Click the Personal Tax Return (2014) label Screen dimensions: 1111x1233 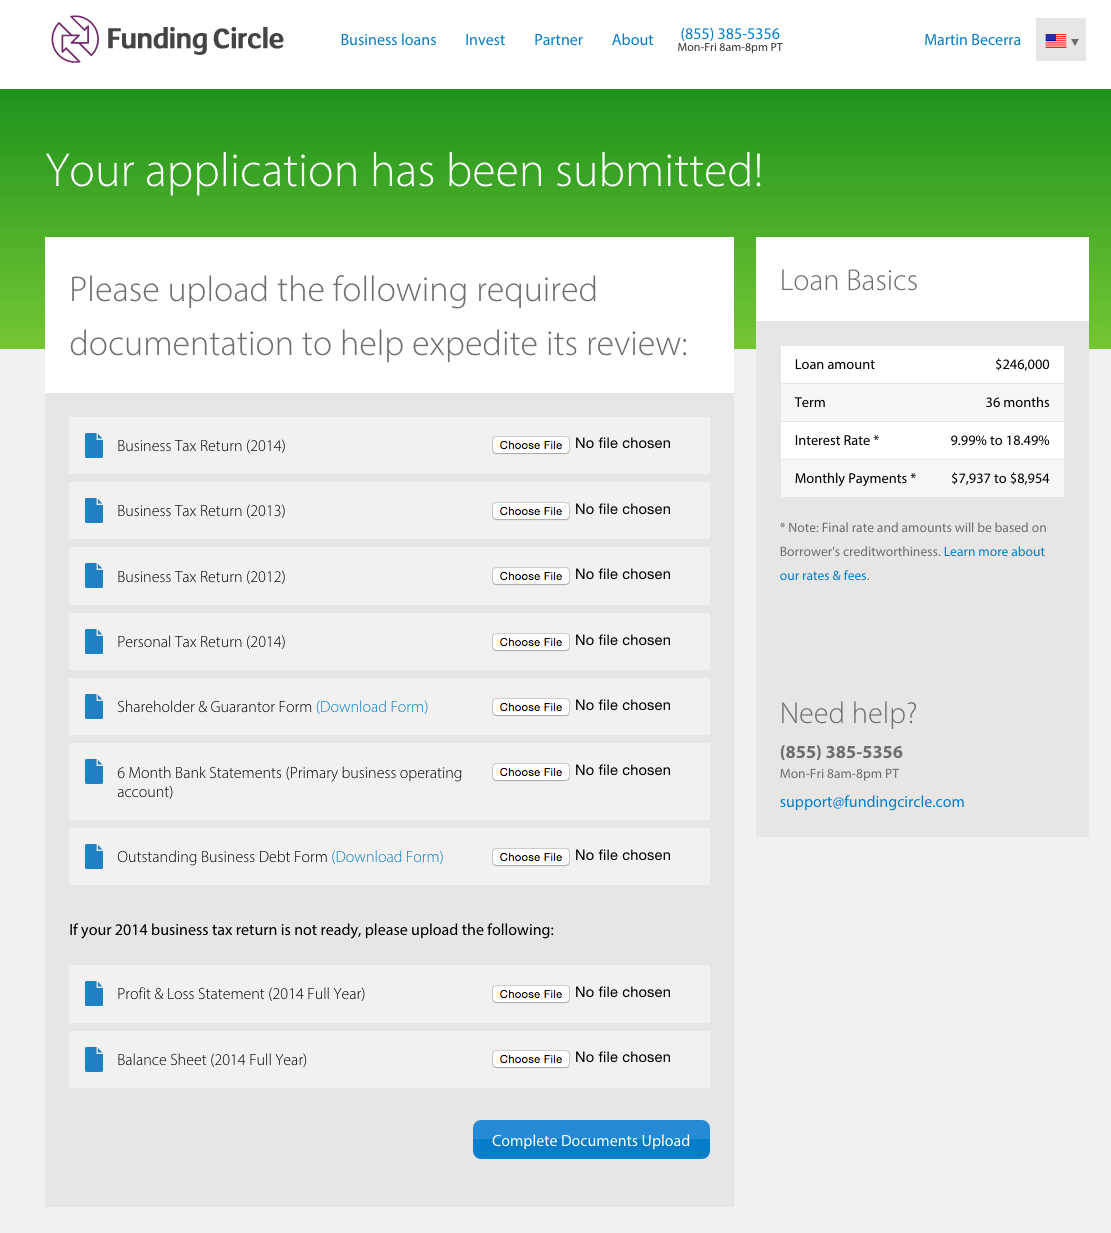(201, 642)
